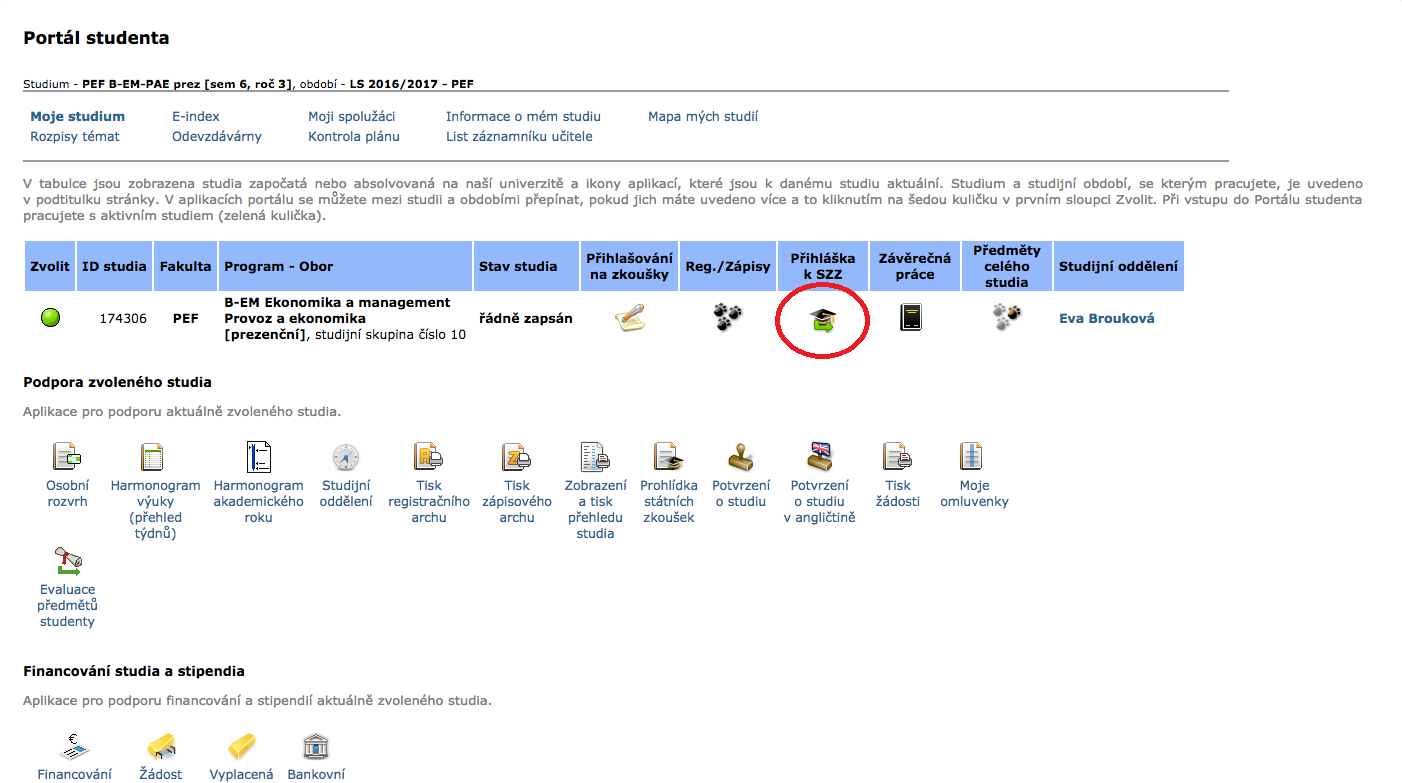Open Osobní rozvrh icon
This screenshot has width=1402, height=783.
click(x=67, y=457)
